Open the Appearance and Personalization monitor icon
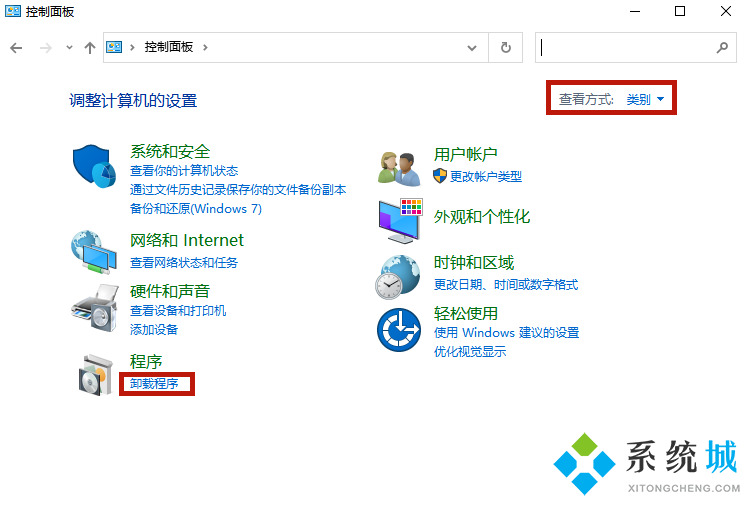 pyautogui.click(x=400, y=219)
